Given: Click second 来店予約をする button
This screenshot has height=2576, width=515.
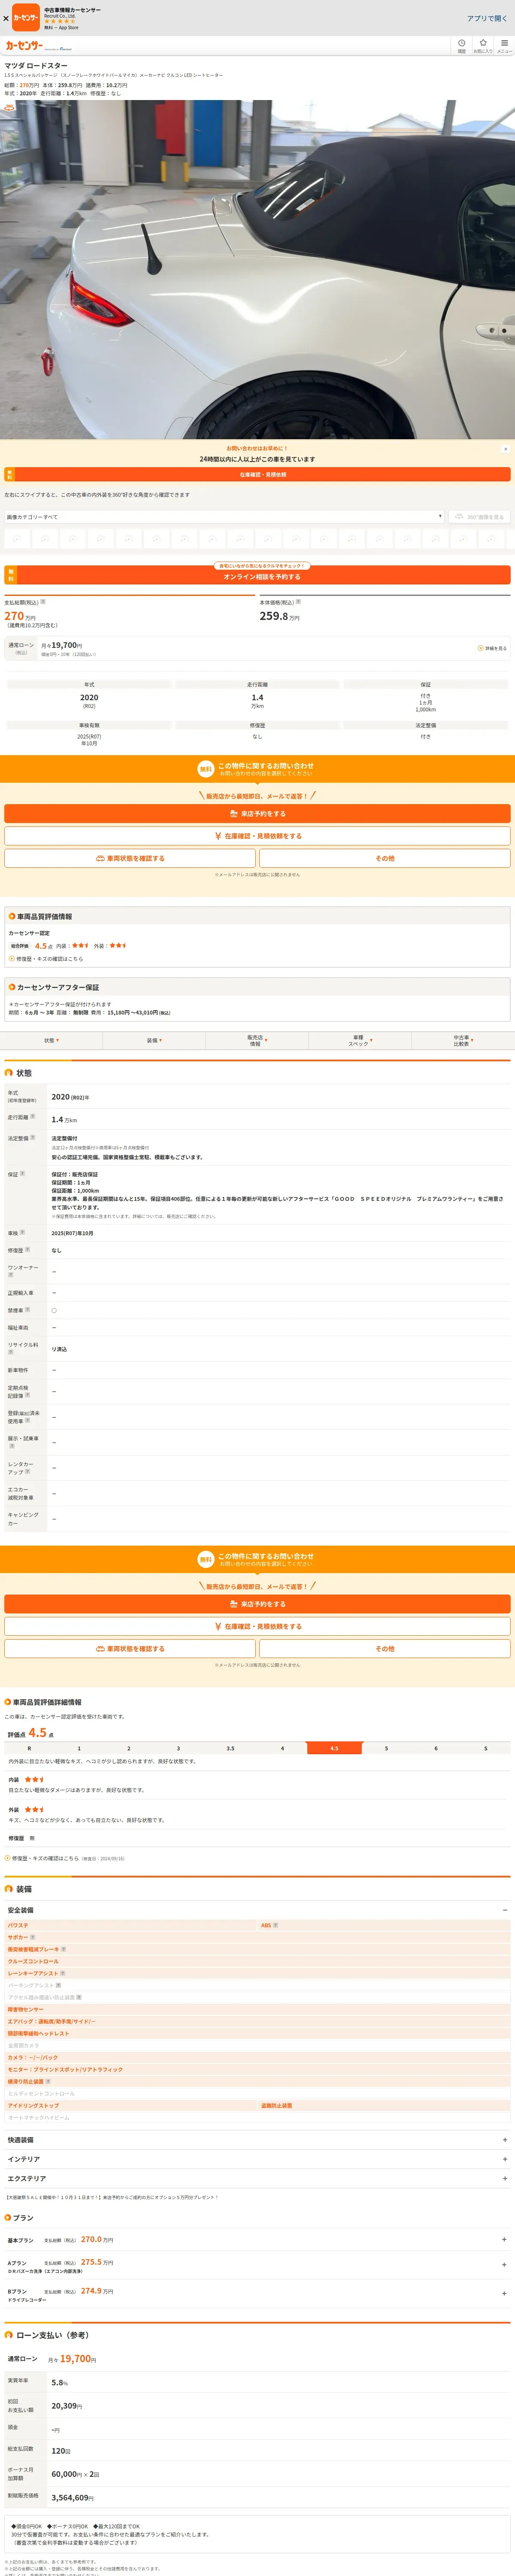Looking at the screenshot, I should pyautogui.click(x=257, y=1604).
